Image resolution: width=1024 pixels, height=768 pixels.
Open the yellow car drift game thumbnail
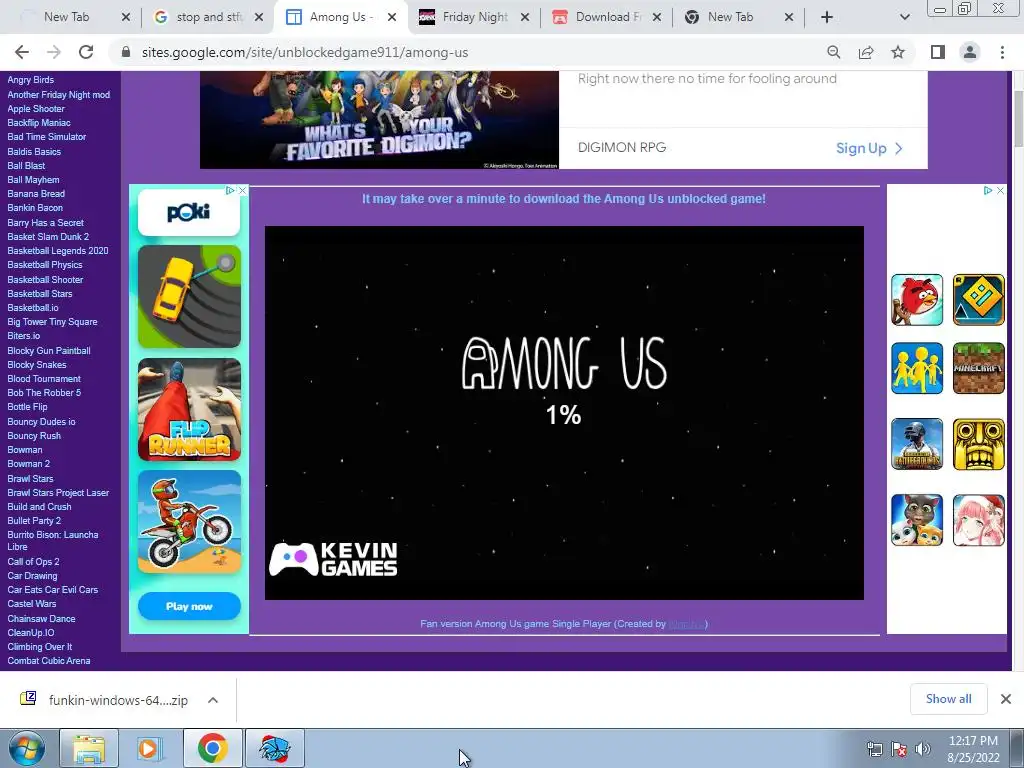189,296
